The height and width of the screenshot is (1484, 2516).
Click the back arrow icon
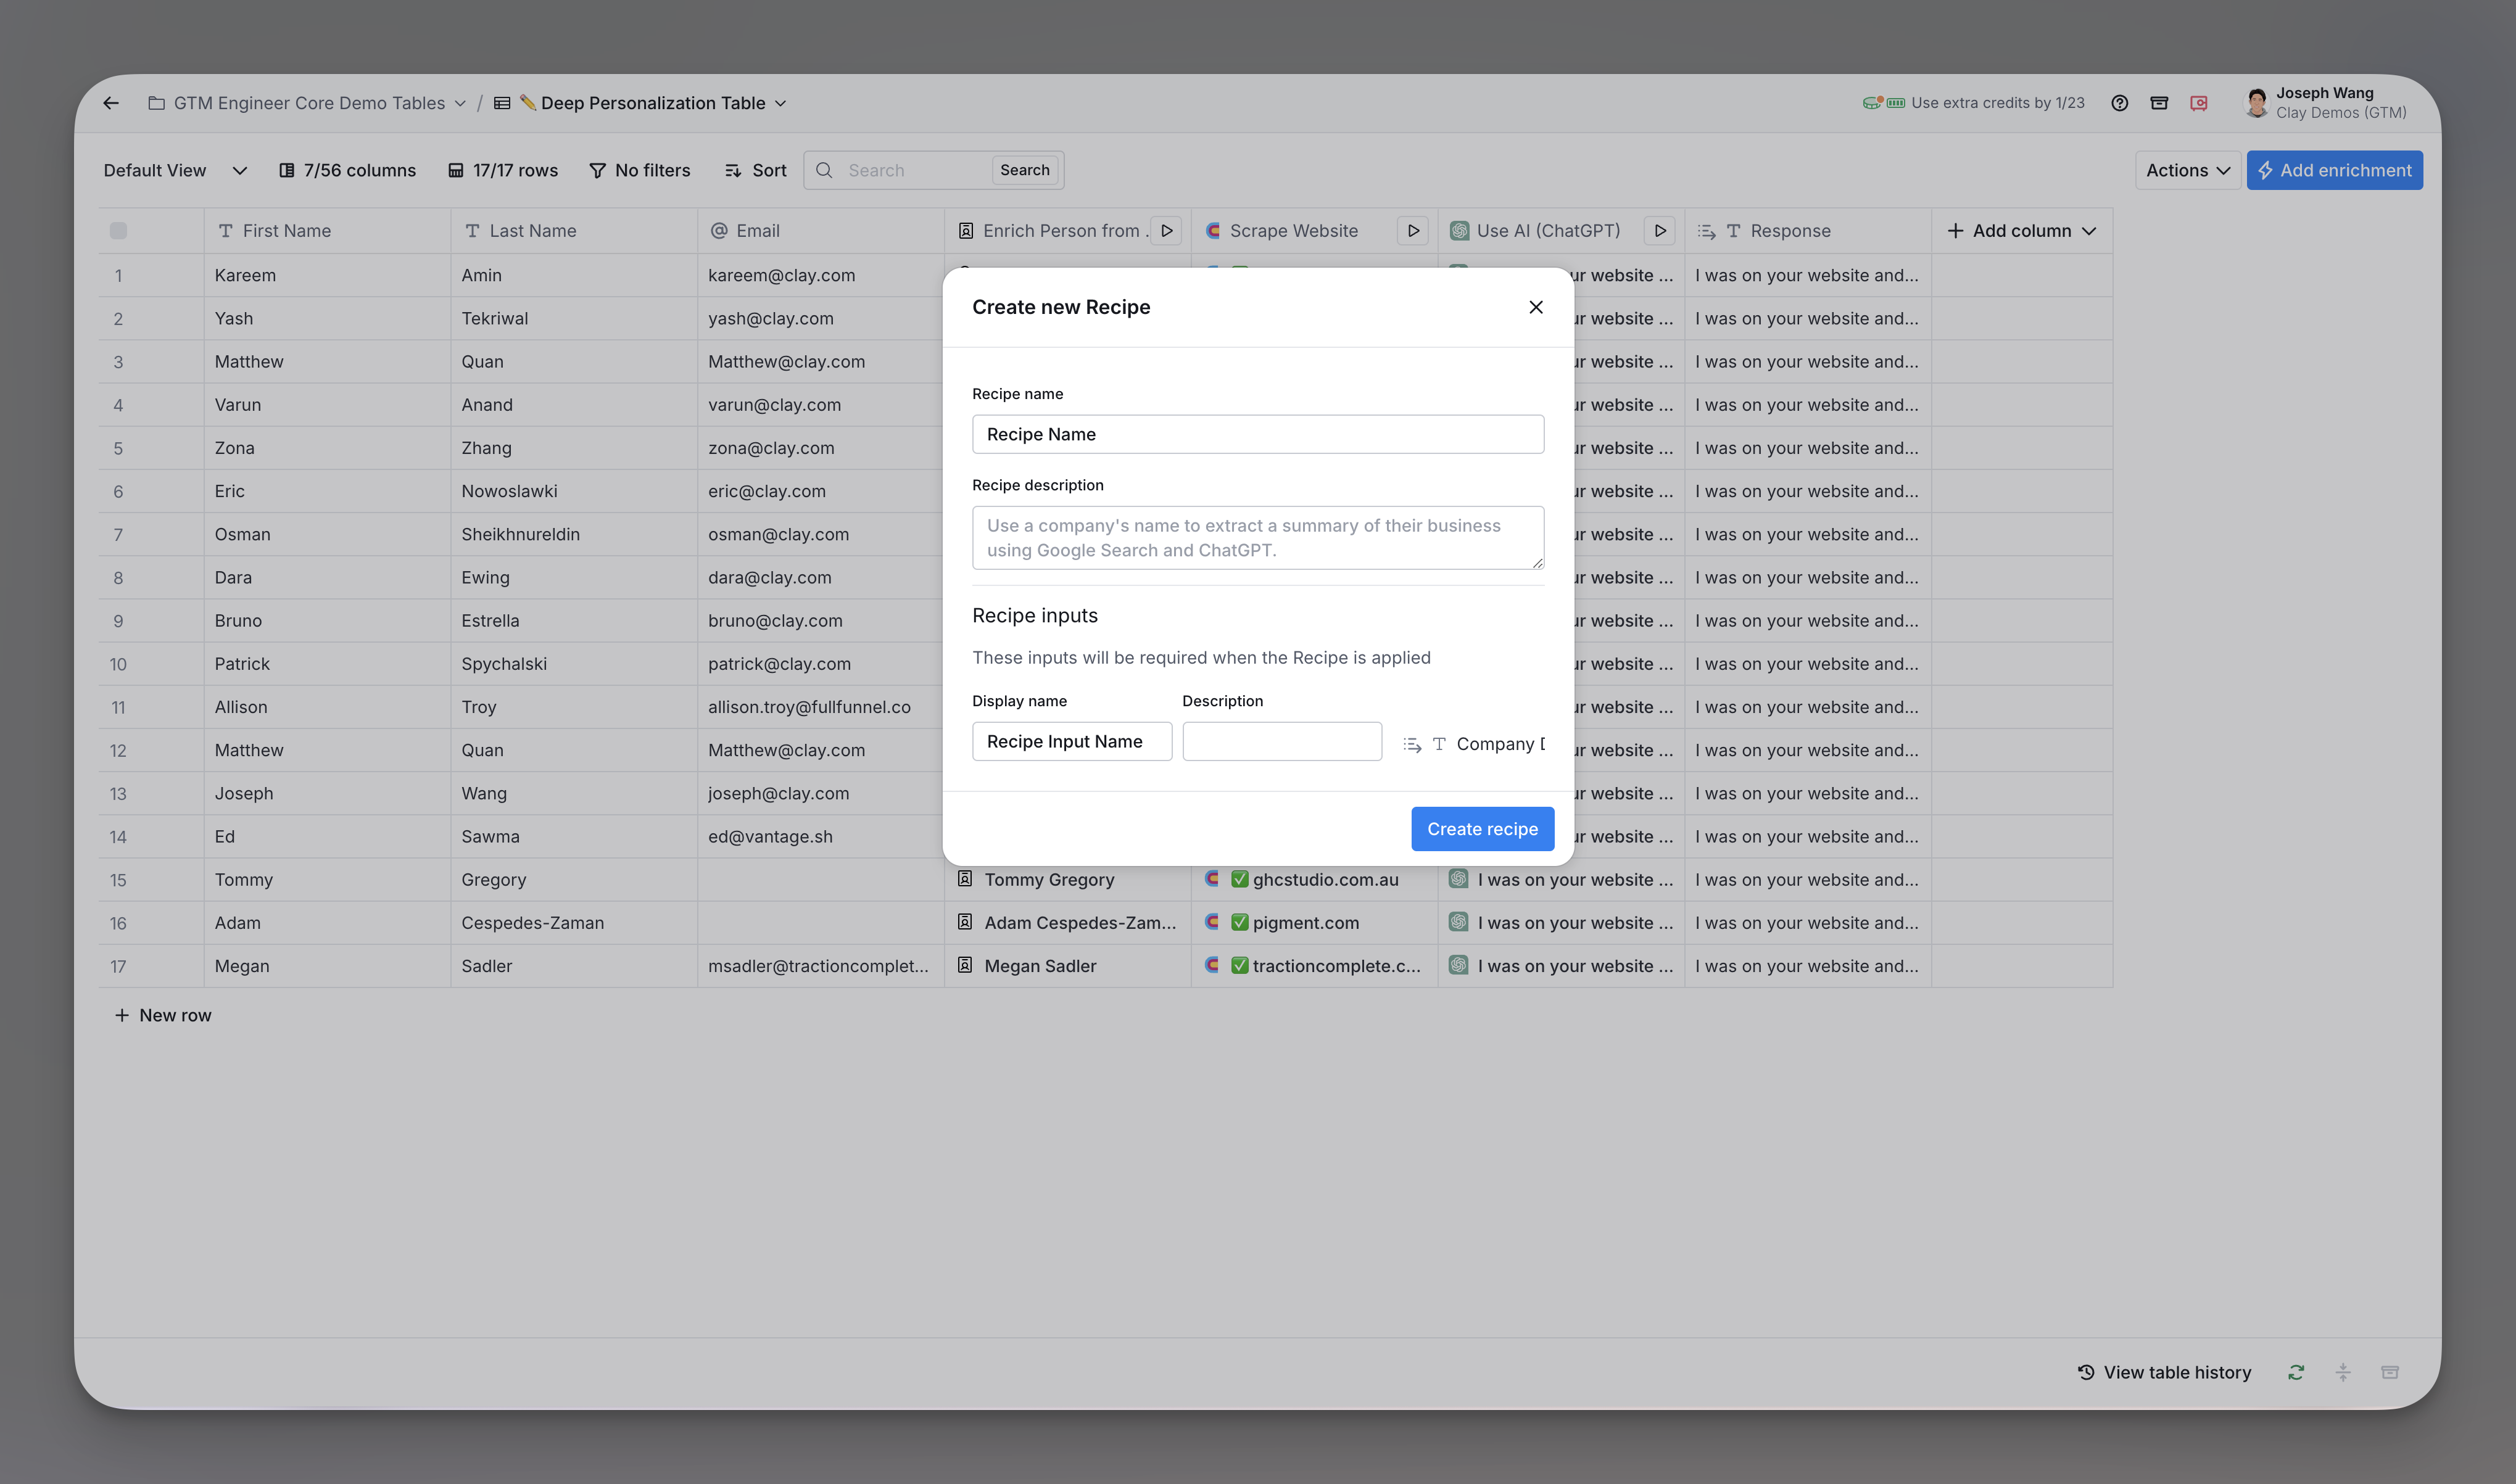(x=111, y=103)
